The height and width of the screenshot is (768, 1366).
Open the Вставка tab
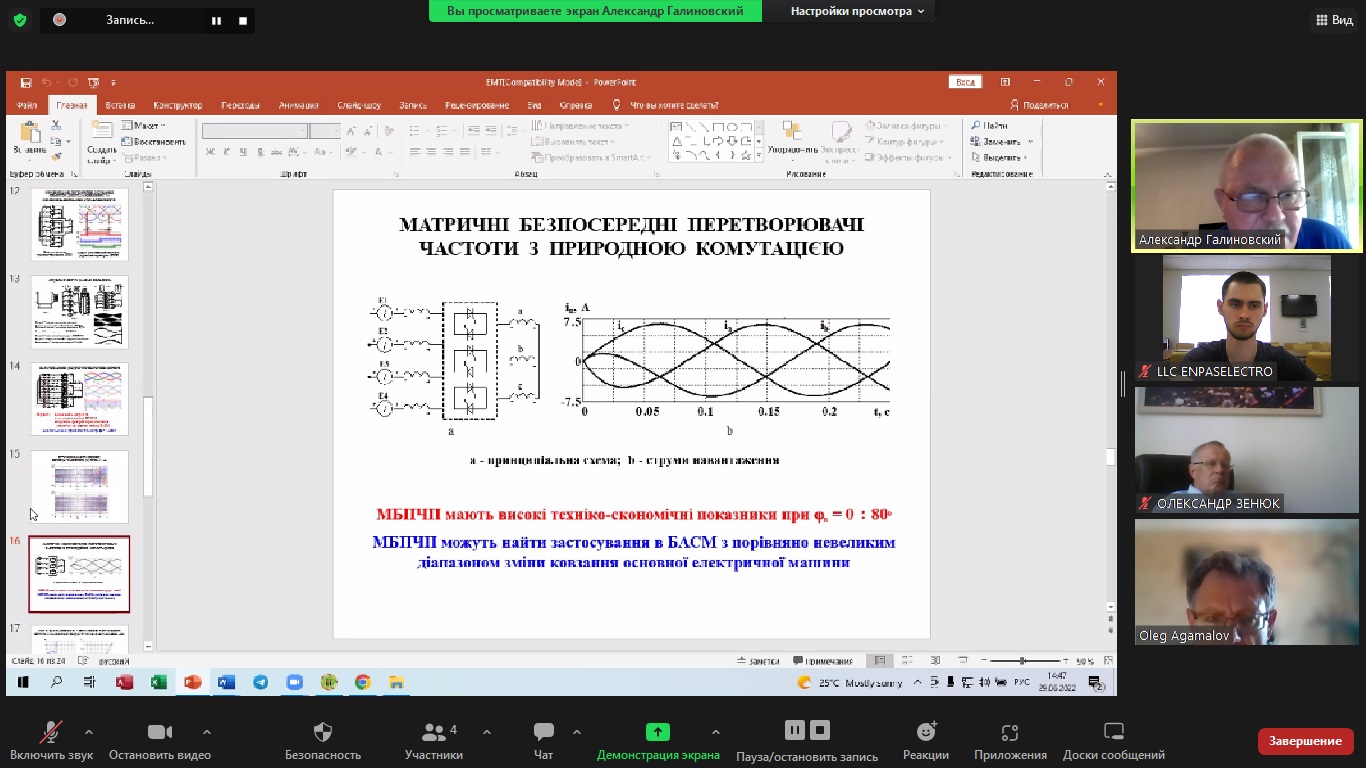tap(120, 105)
